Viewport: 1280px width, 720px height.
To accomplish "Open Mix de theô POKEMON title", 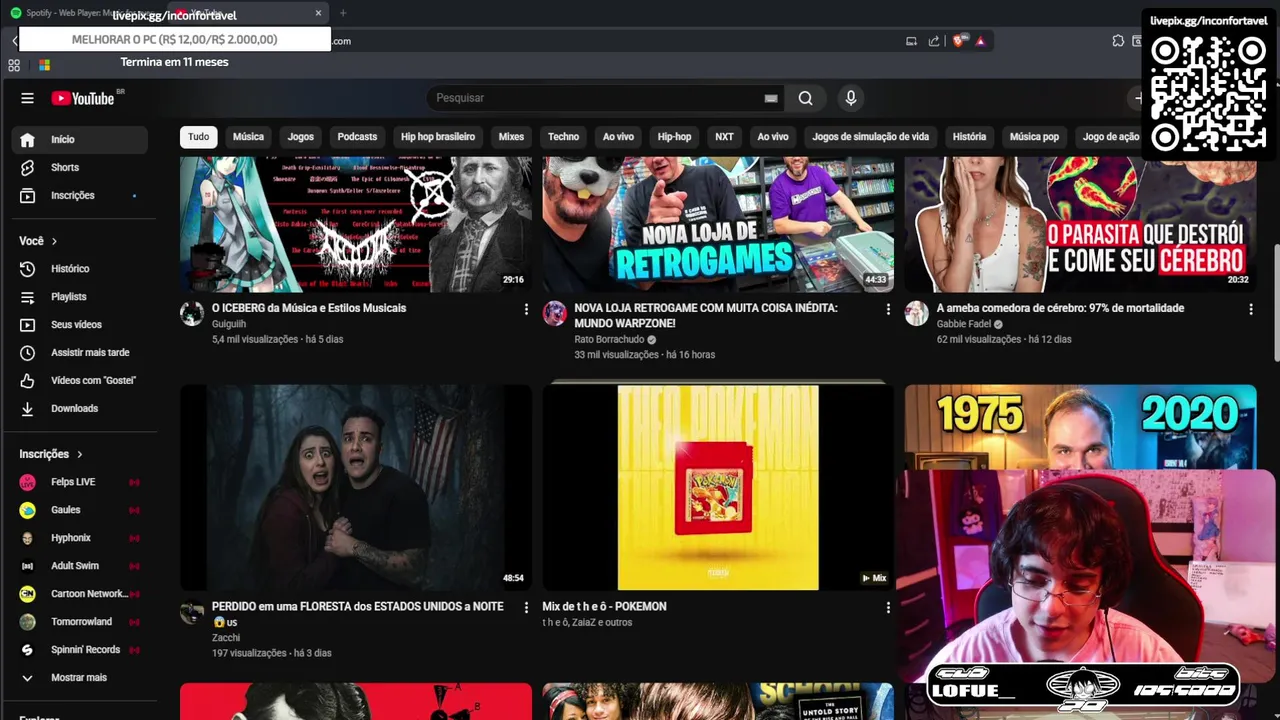I will 604,606.
